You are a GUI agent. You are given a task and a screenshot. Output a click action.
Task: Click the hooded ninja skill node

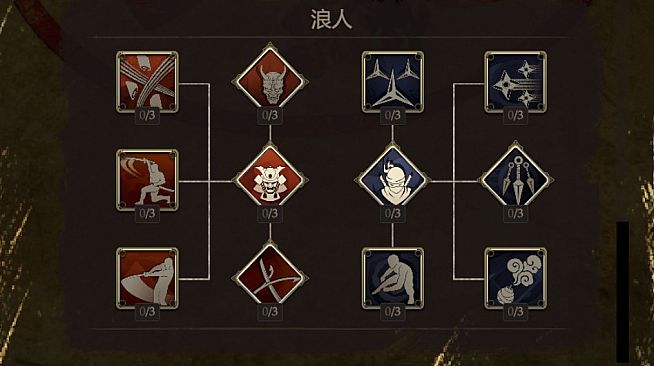(393, 180)
